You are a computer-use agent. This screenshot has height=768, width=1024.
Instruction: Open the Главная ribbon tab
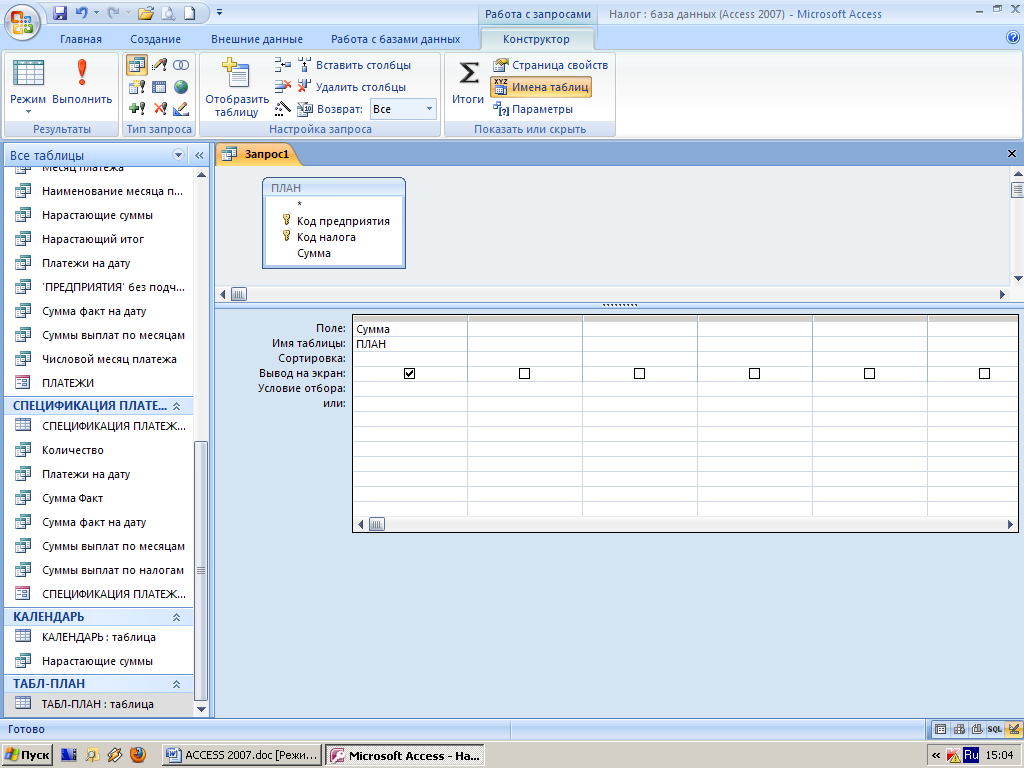81,39
